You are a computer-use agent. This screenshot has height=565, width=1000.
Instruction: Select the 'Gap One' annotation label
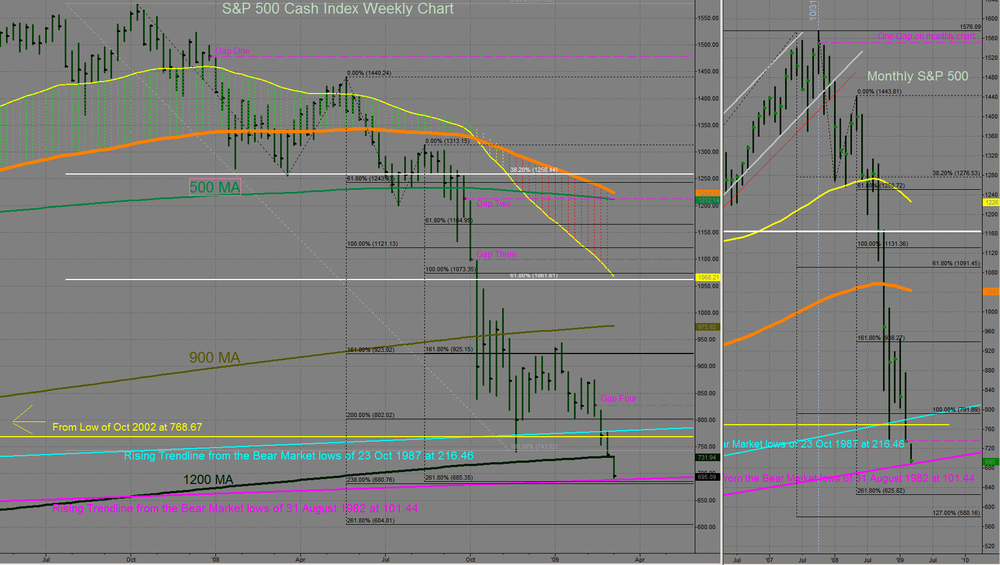(x=232, y=51)
